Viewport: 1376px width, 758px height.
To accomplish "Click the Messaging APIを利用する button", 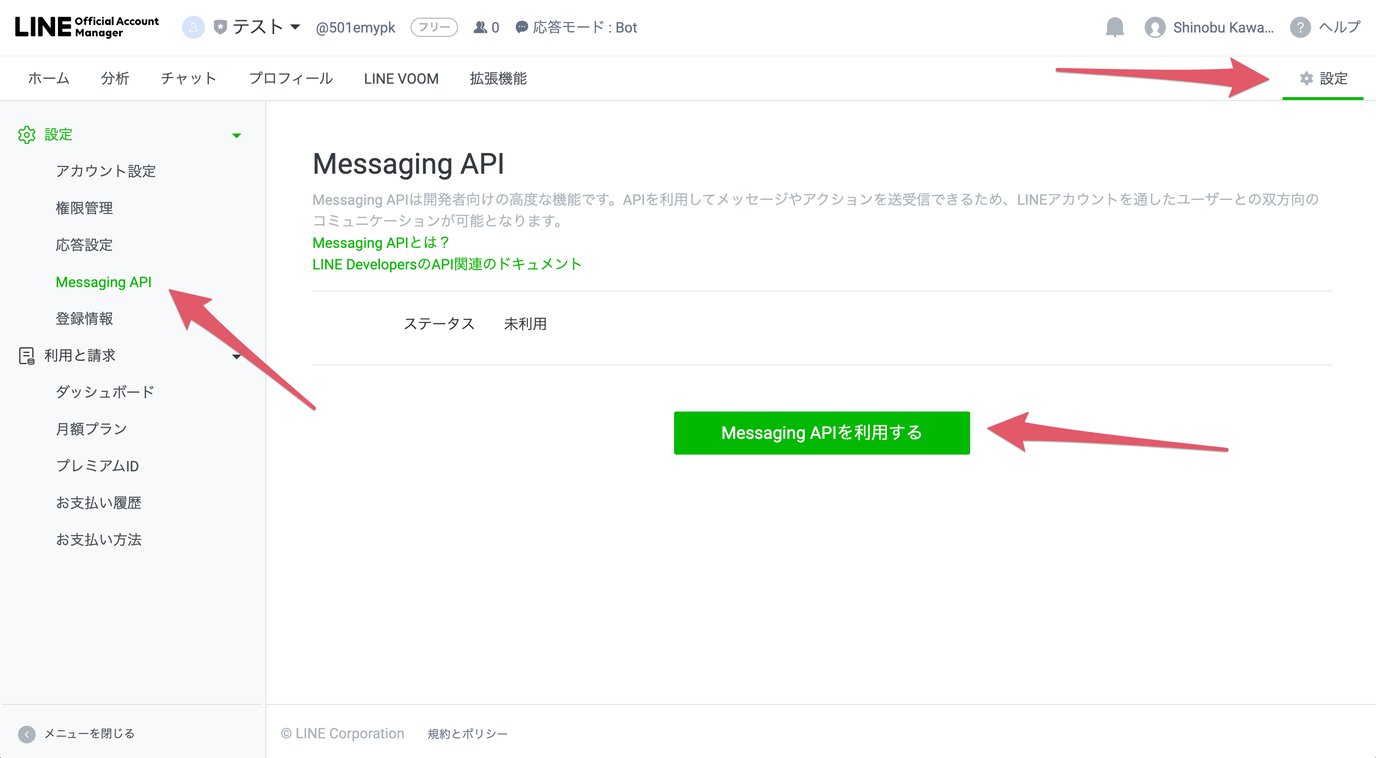I will (x=821, y=433).
